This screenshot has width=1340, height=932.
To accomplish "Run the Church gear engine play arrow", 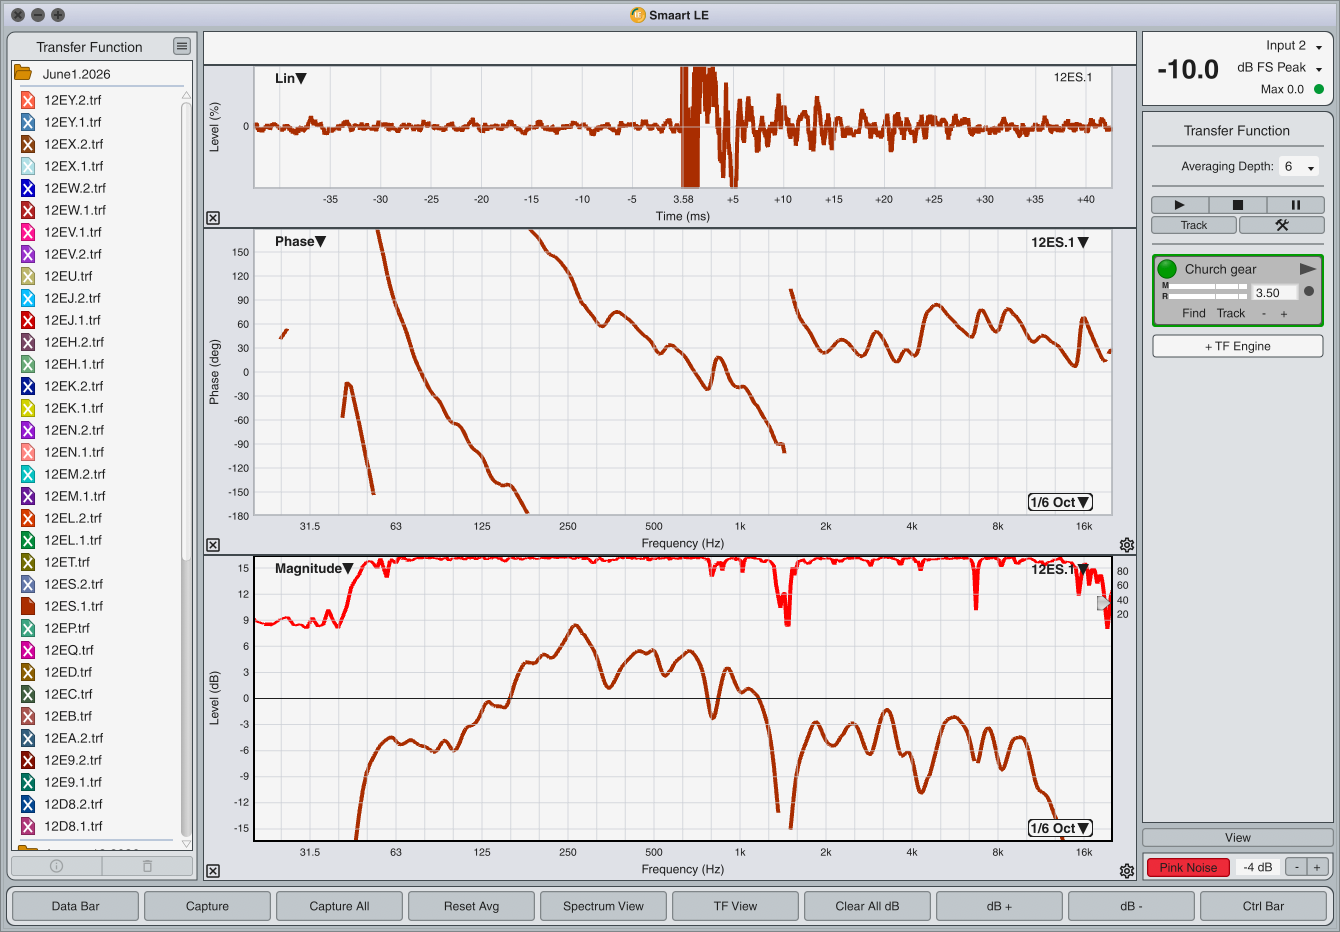I will [1307, 269].
